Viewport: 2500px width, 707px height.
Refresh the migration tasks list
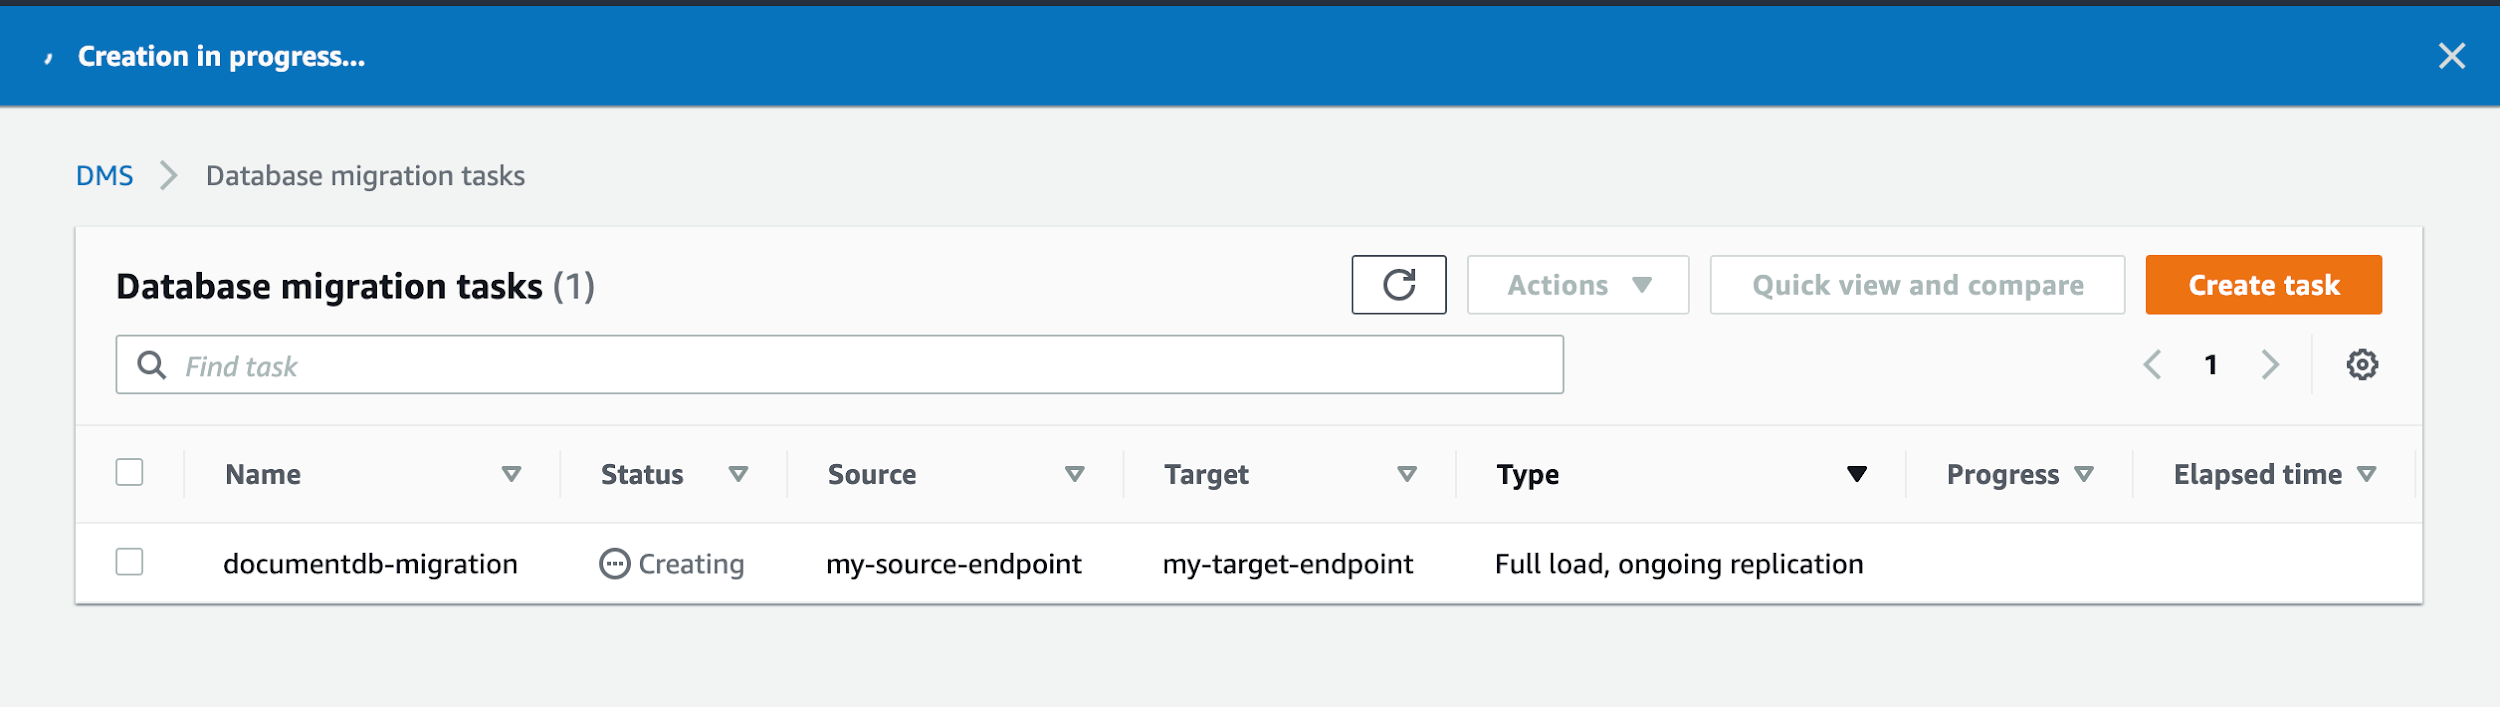pyautogui.click(x=1398, y=285)
